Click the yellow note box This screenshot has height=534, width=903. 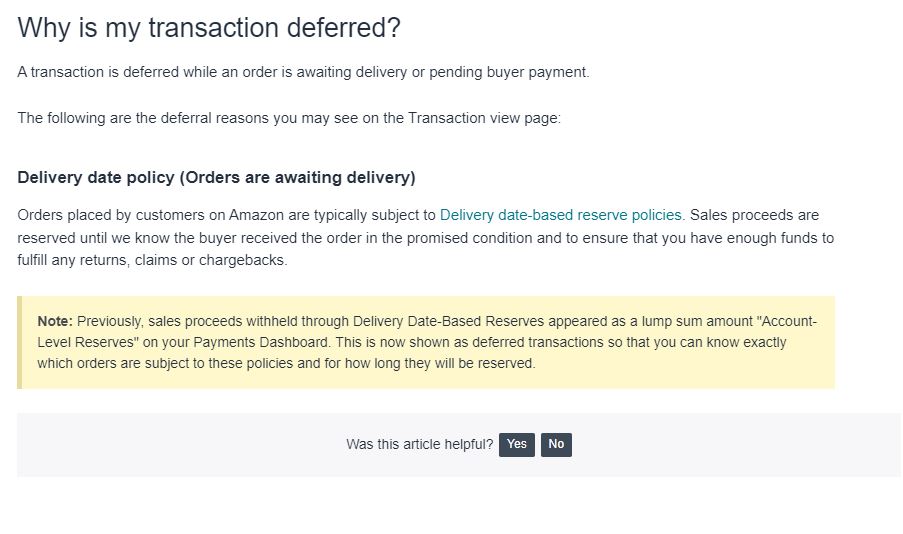[426, 342]
